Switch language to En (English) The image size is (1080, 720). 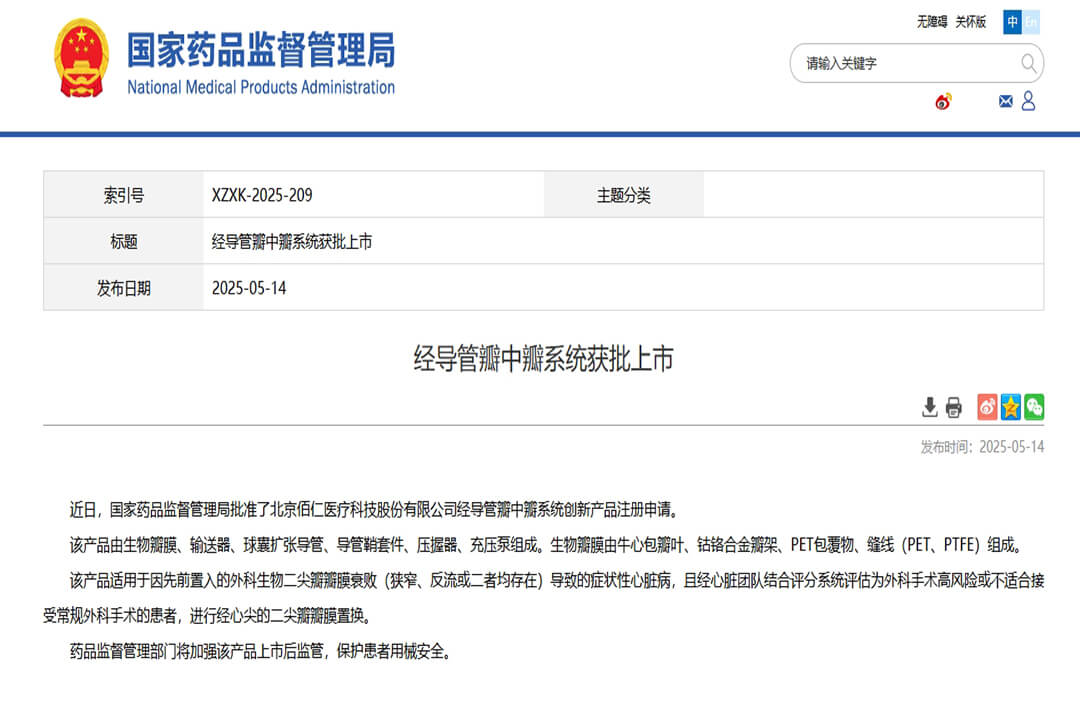(1030, 22)
